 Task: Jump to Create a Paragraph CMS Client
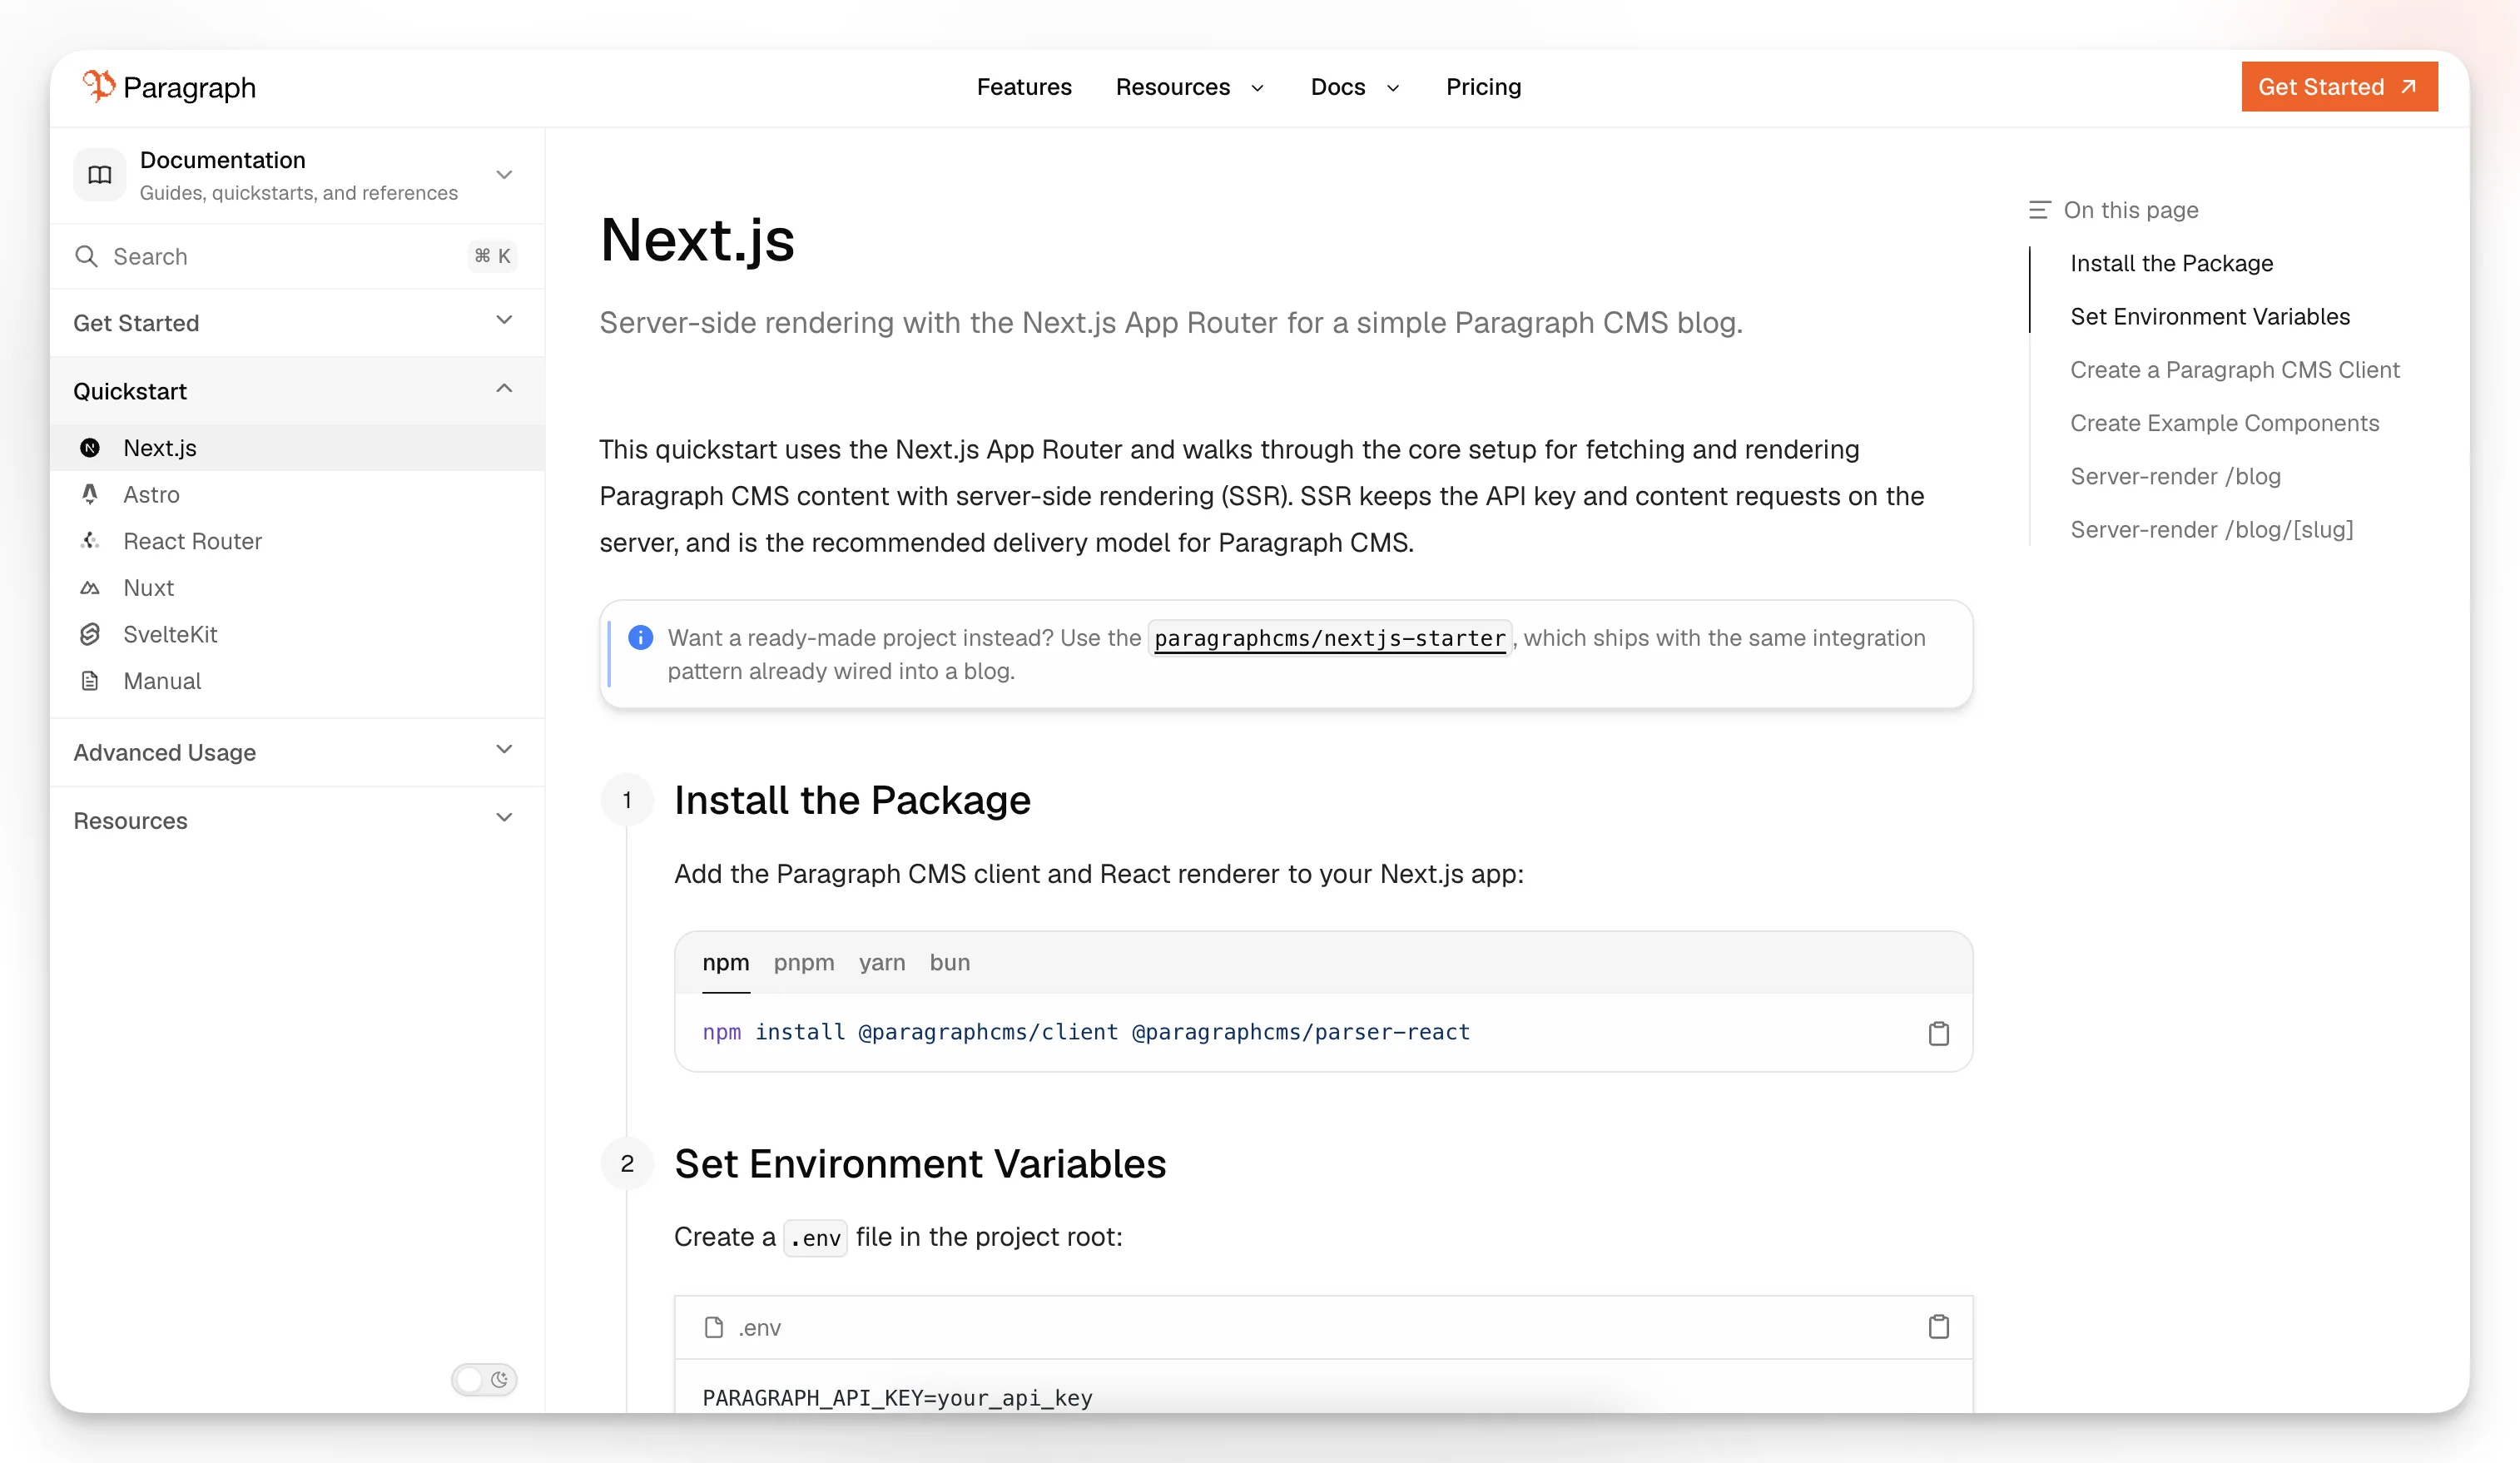click(2234, 369)
